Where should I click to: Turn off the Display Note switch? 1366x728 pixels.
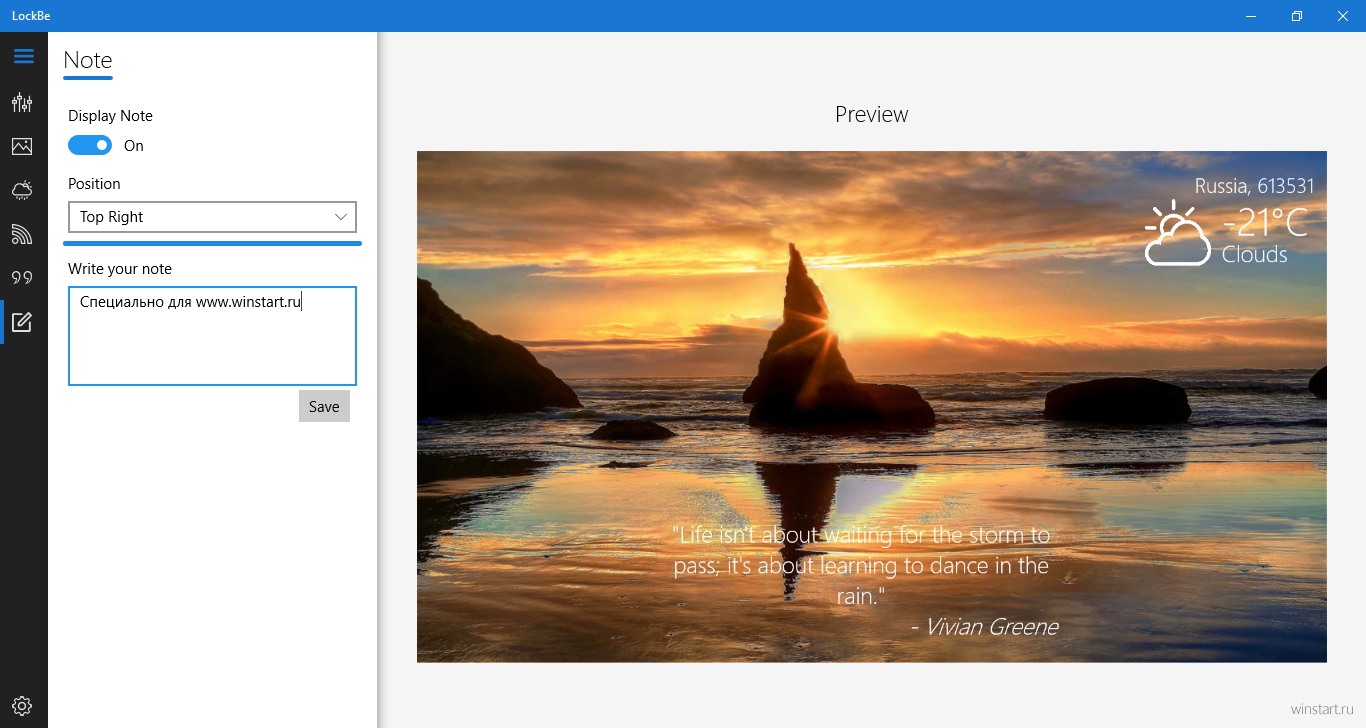click(x=90, y=146)
